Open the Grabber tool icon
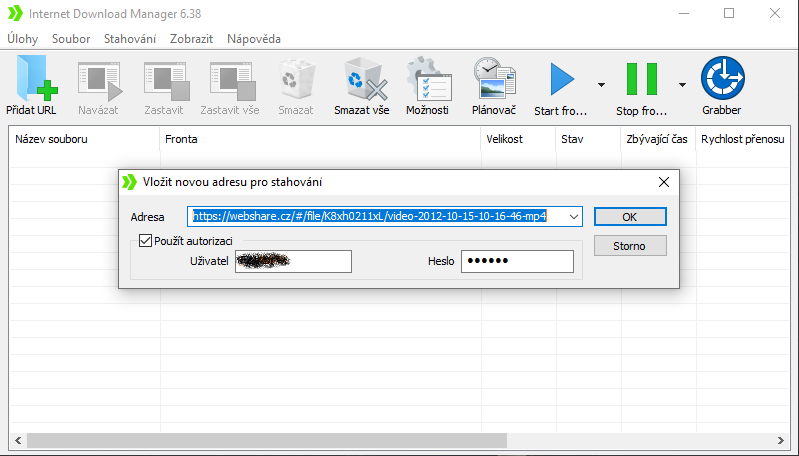Viewport: 799px width, 456px height. [x=723, y=78]
